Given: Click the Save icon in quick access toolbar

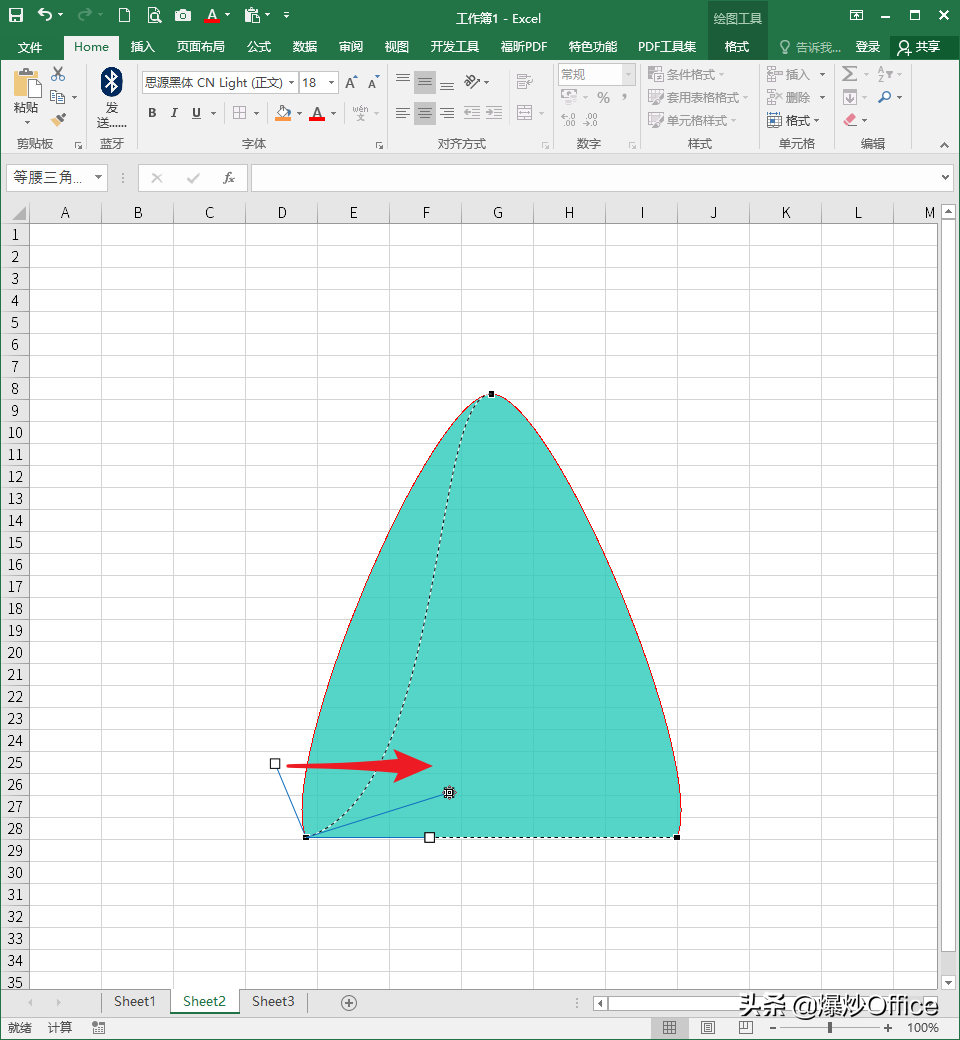Looking at the screenshot, I should pos(16,15).
